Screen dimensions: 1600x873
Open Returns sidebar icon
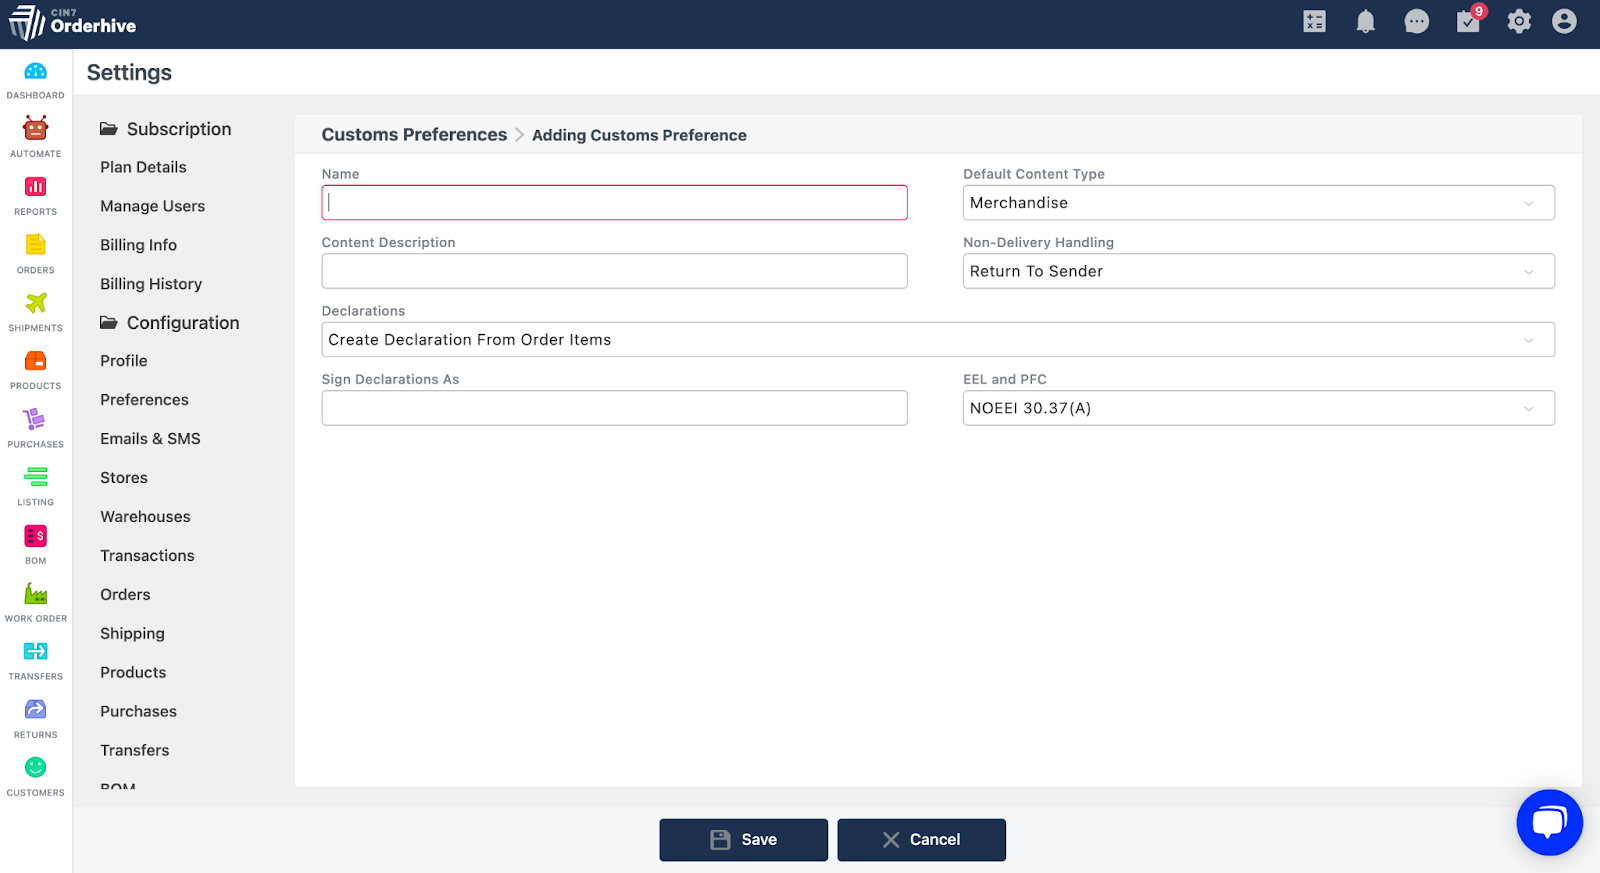coord(35,709)
